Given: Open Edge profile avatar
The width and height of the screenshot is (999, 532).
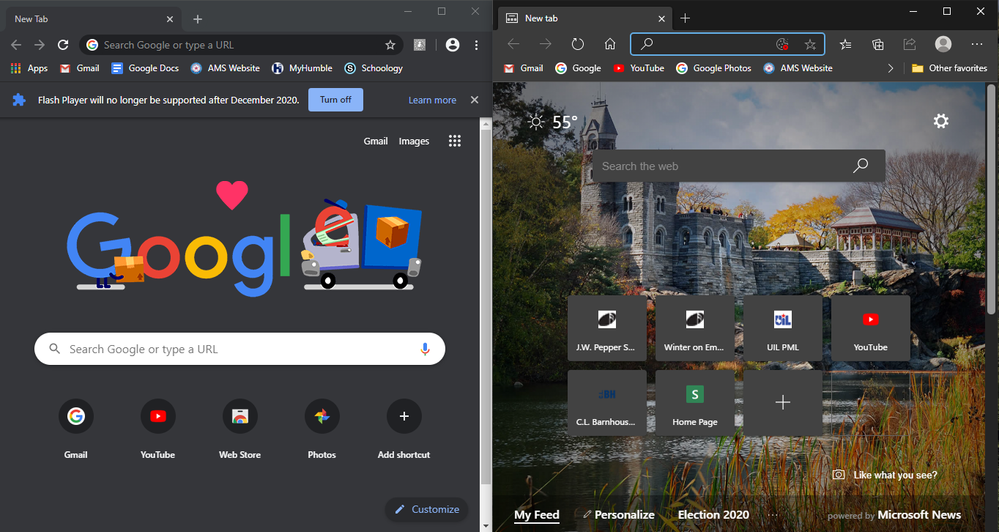Looking at the screenshot, I should click(x=943, y=44).
